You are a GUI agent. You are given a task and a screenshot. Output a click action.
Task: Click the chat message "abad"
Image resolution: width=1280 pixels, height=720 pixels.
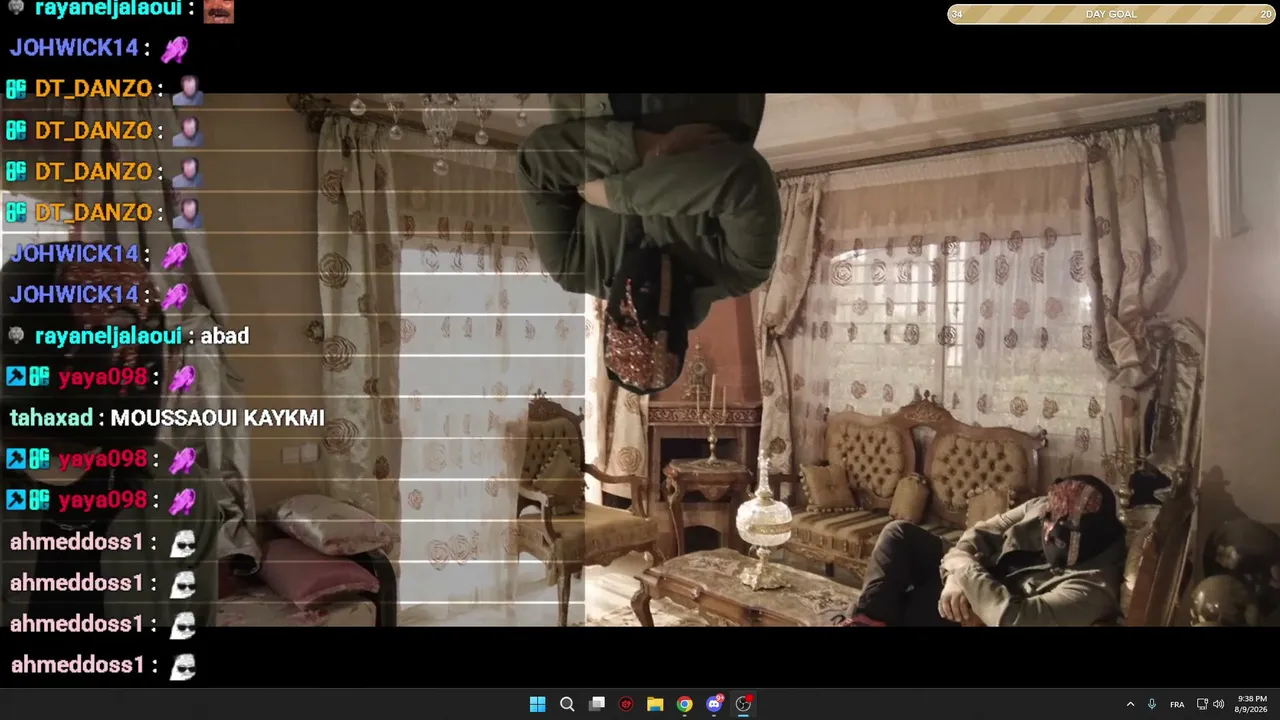click(x=225, y=336)
